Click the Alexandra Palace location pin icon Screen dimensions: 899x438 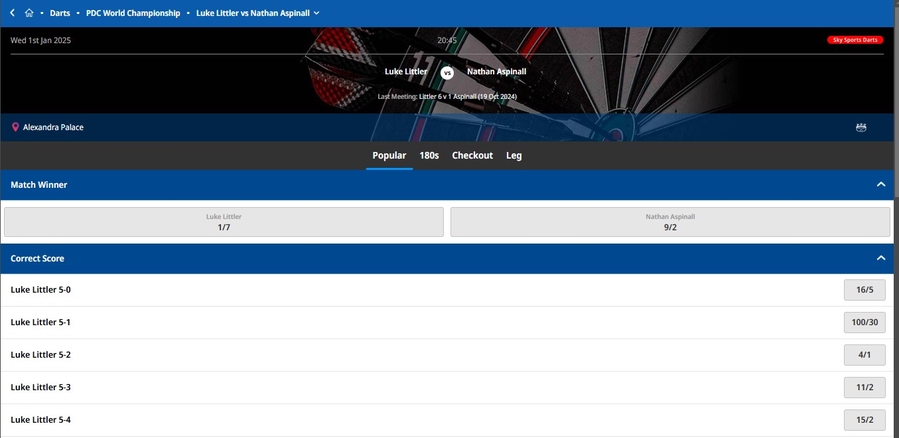coord(15,127)
